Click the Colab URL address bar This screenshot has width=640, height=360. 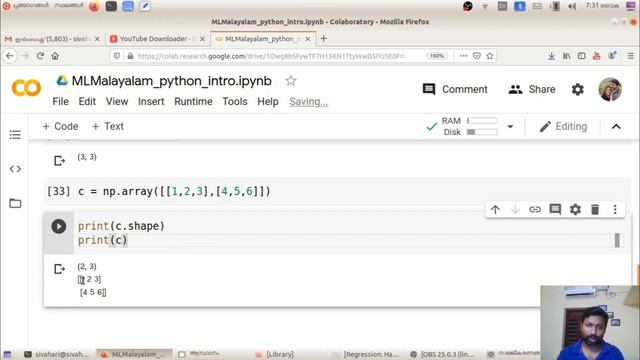271,56
